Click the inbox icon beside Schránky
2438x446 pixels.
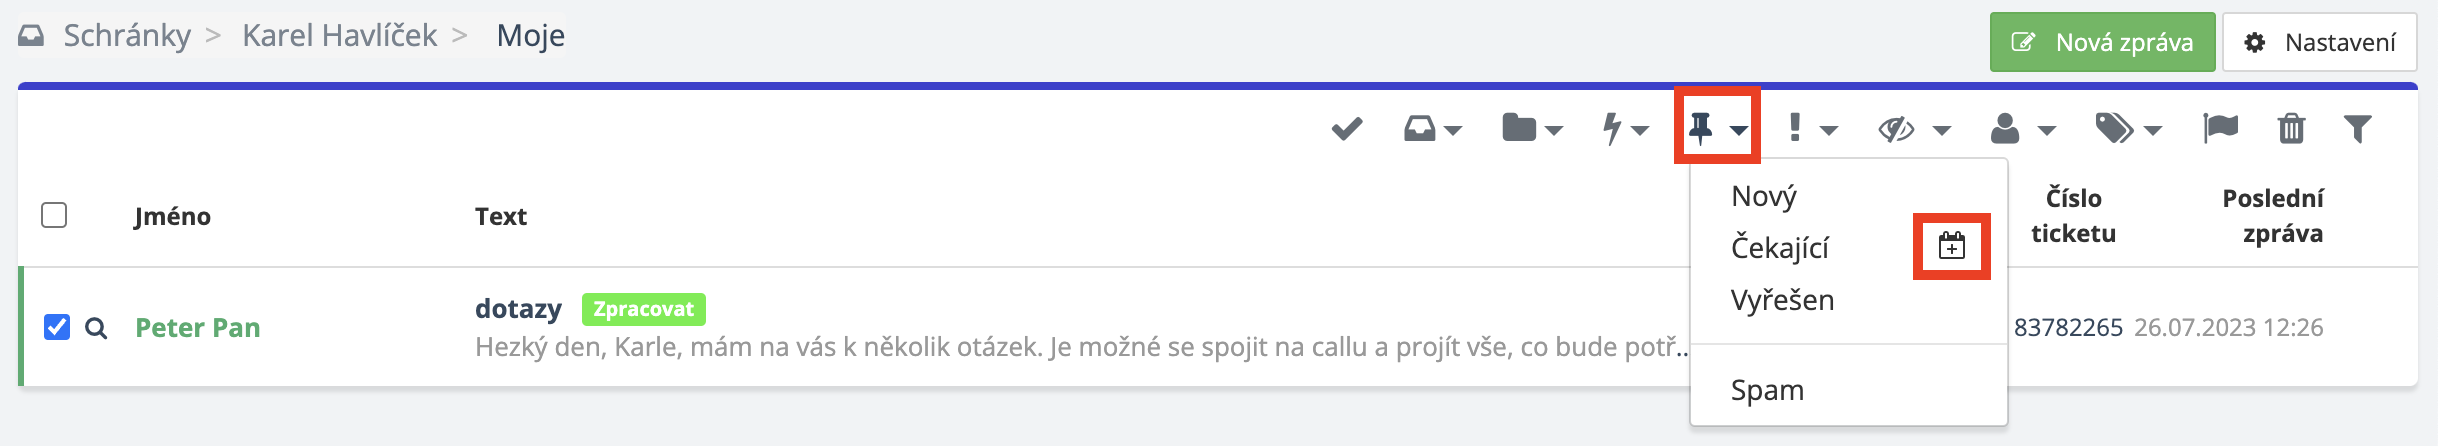point(31,36)
